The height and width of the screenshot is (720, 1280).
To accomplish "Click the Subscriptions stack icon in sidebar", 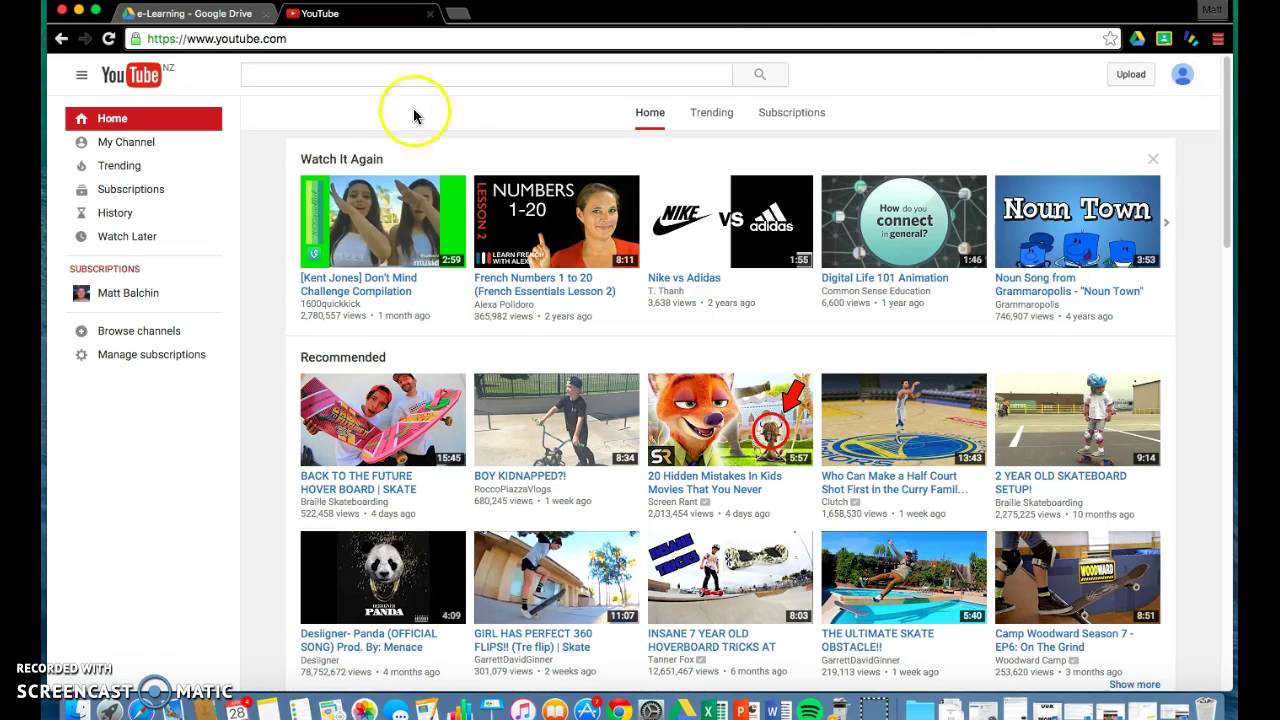I will tap(81, 189).
